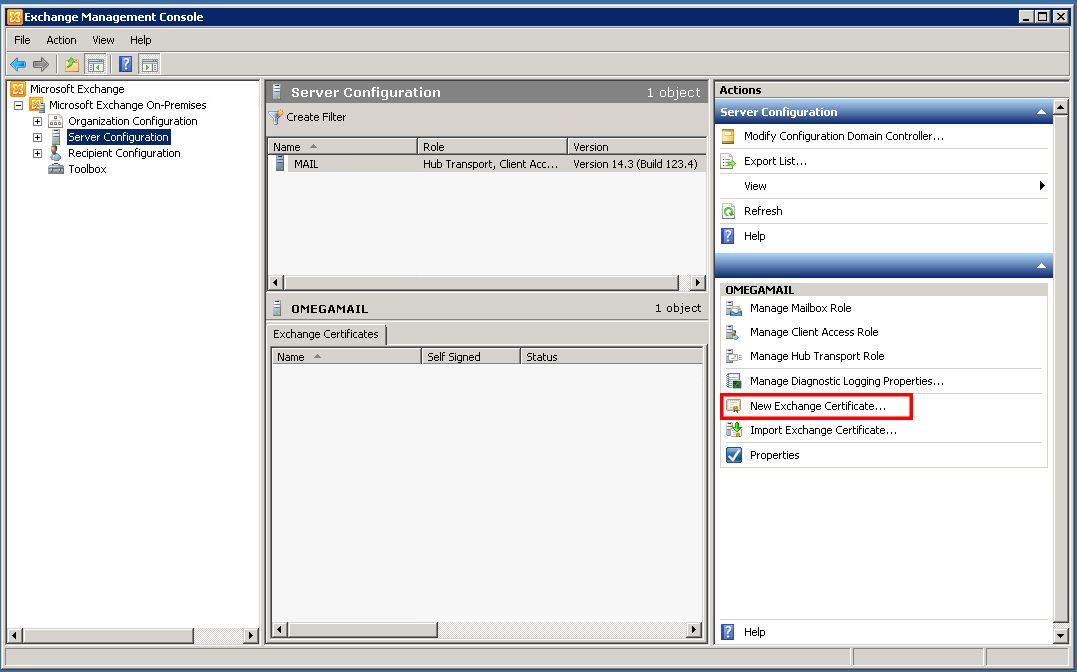
Task: Click the Microsoft Exchange root node icon
Action: pyautogui.click(x=19, y=89)
